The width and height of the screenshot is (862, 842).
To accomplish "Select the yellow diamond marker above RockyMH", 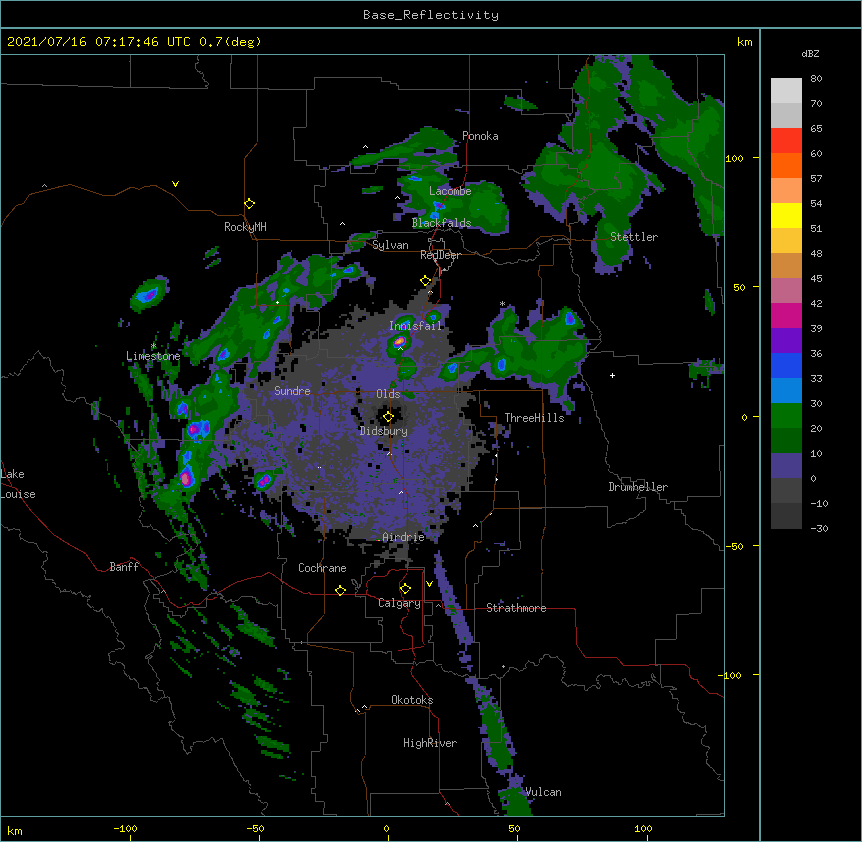I will (250, 204).
